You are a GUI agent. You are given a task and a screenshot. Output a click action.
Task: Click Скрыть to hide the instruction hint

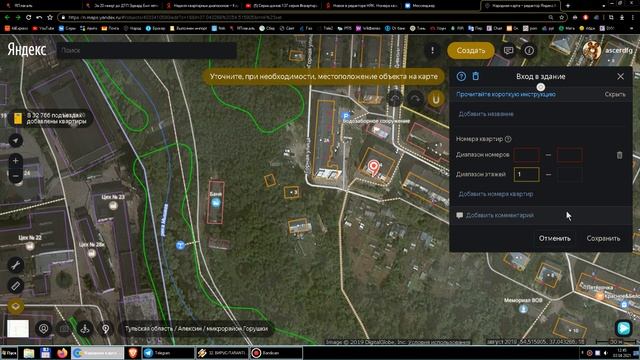coord(615,94)
